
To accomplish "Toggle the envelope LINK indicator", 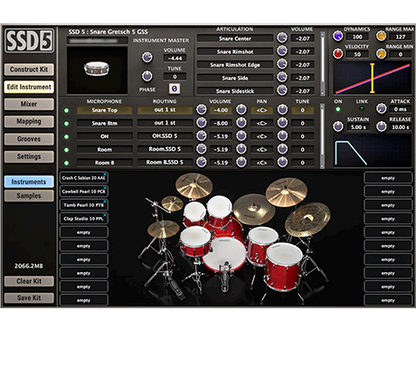I will coord(362,109).
